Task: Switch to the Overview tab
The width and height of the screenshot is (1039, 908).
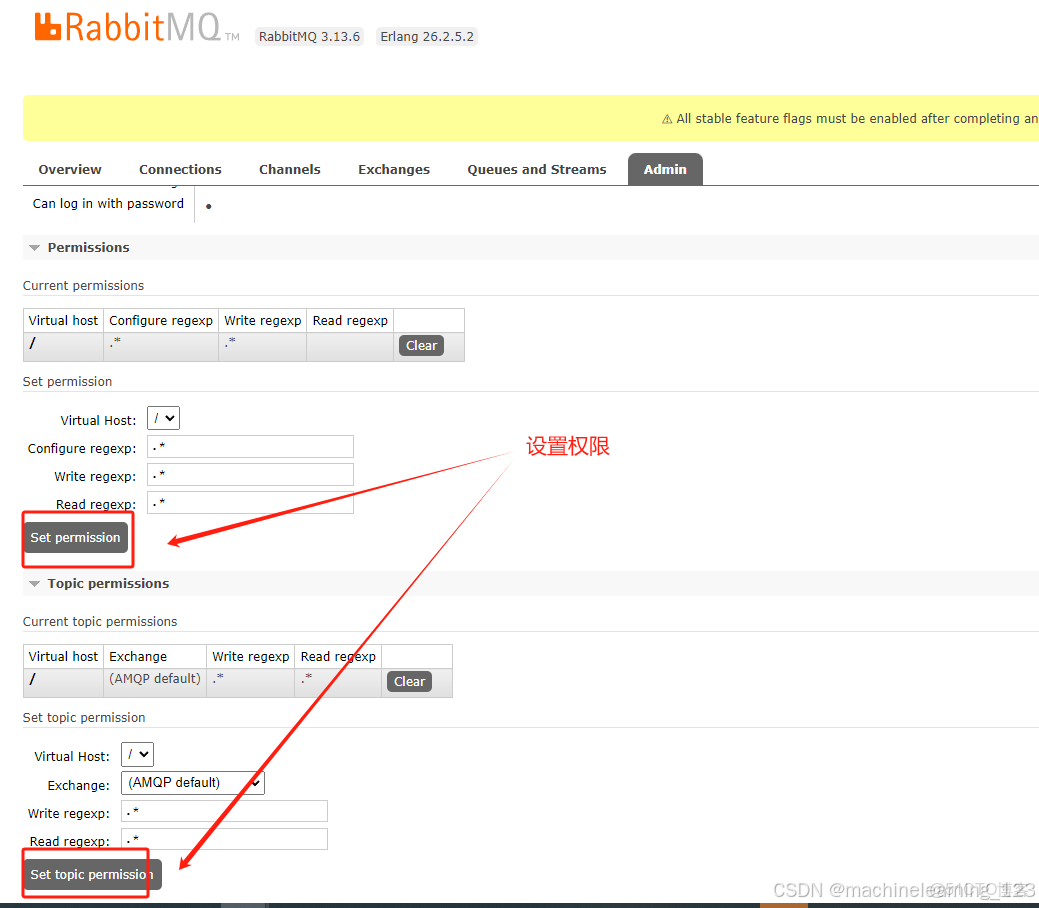Action: (x=69, y=169)
